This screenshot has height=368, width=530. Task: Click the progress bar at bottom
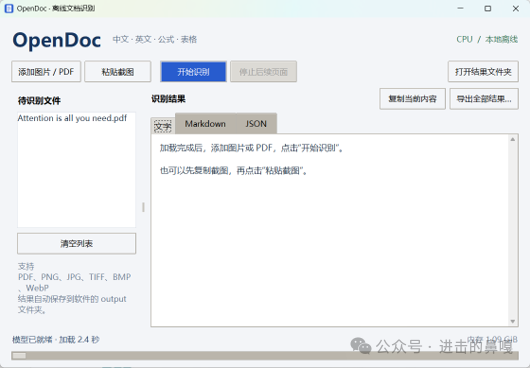point(265,355)
